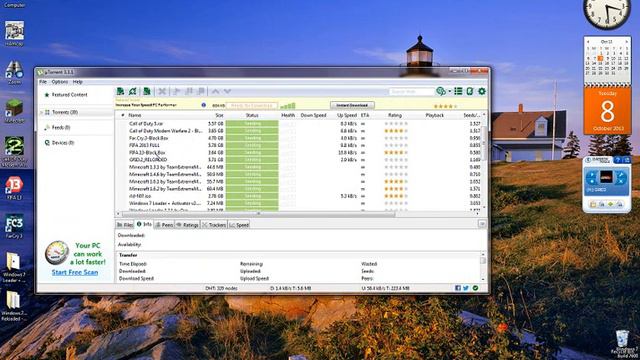Click the Start Free Scan link
Screen dimensions: 640x360
click(75, 272)
